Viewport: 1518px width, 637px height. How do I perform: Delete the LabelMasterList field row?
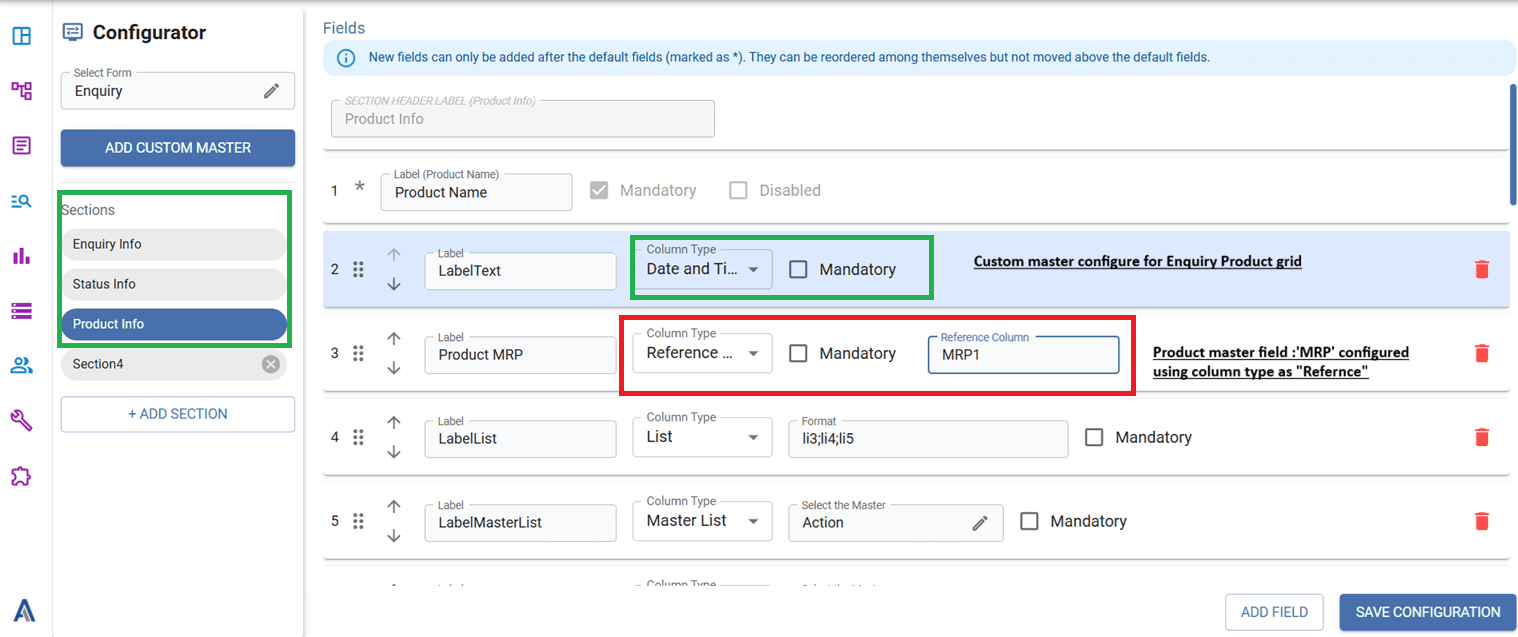pos(1482,521)
